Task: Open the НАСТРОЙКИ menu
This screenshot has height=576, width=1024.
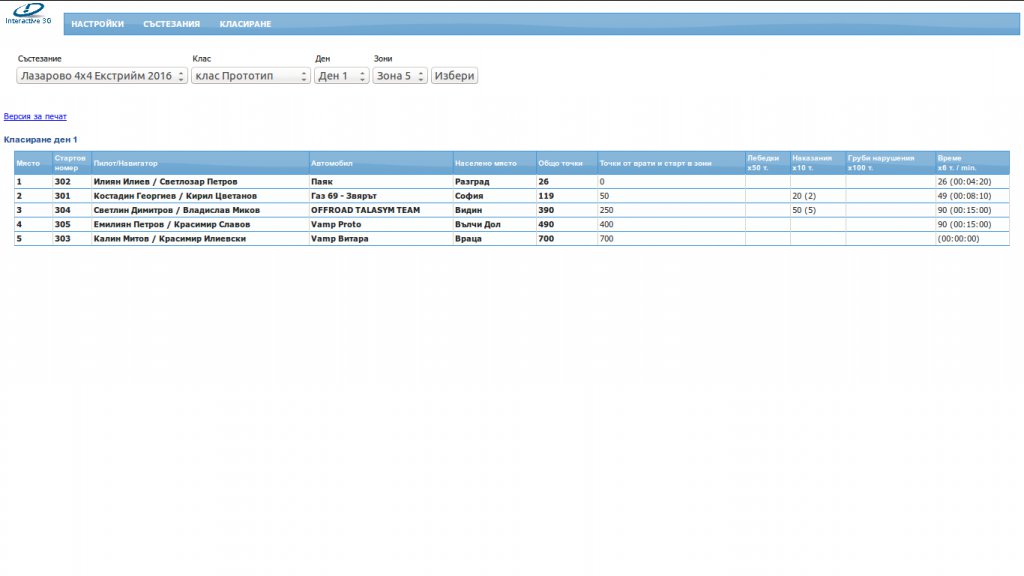Action: (97, 24)
